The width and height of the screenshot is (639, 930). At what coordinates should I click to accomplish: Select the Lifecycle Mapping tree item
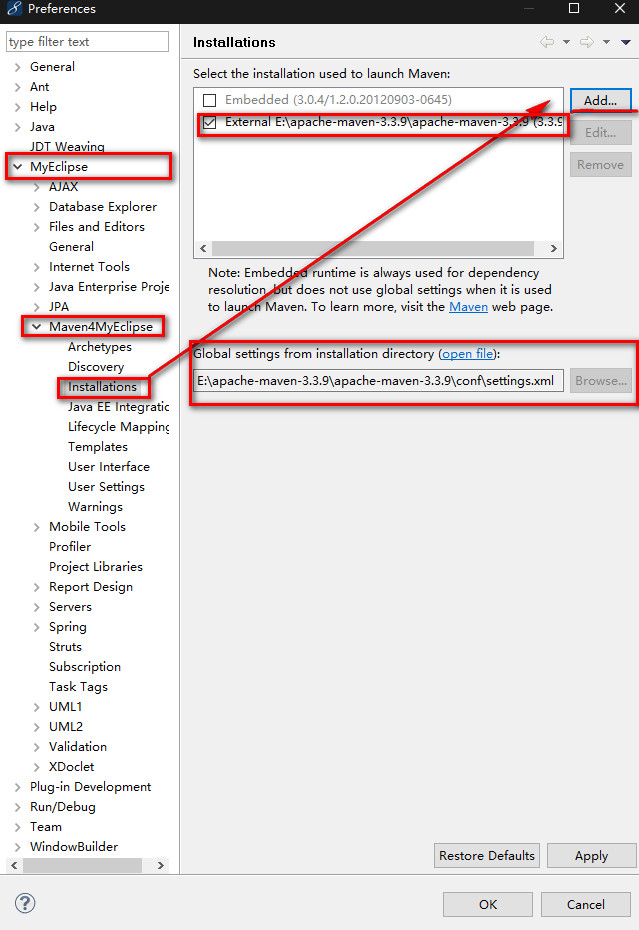[118, 427]
